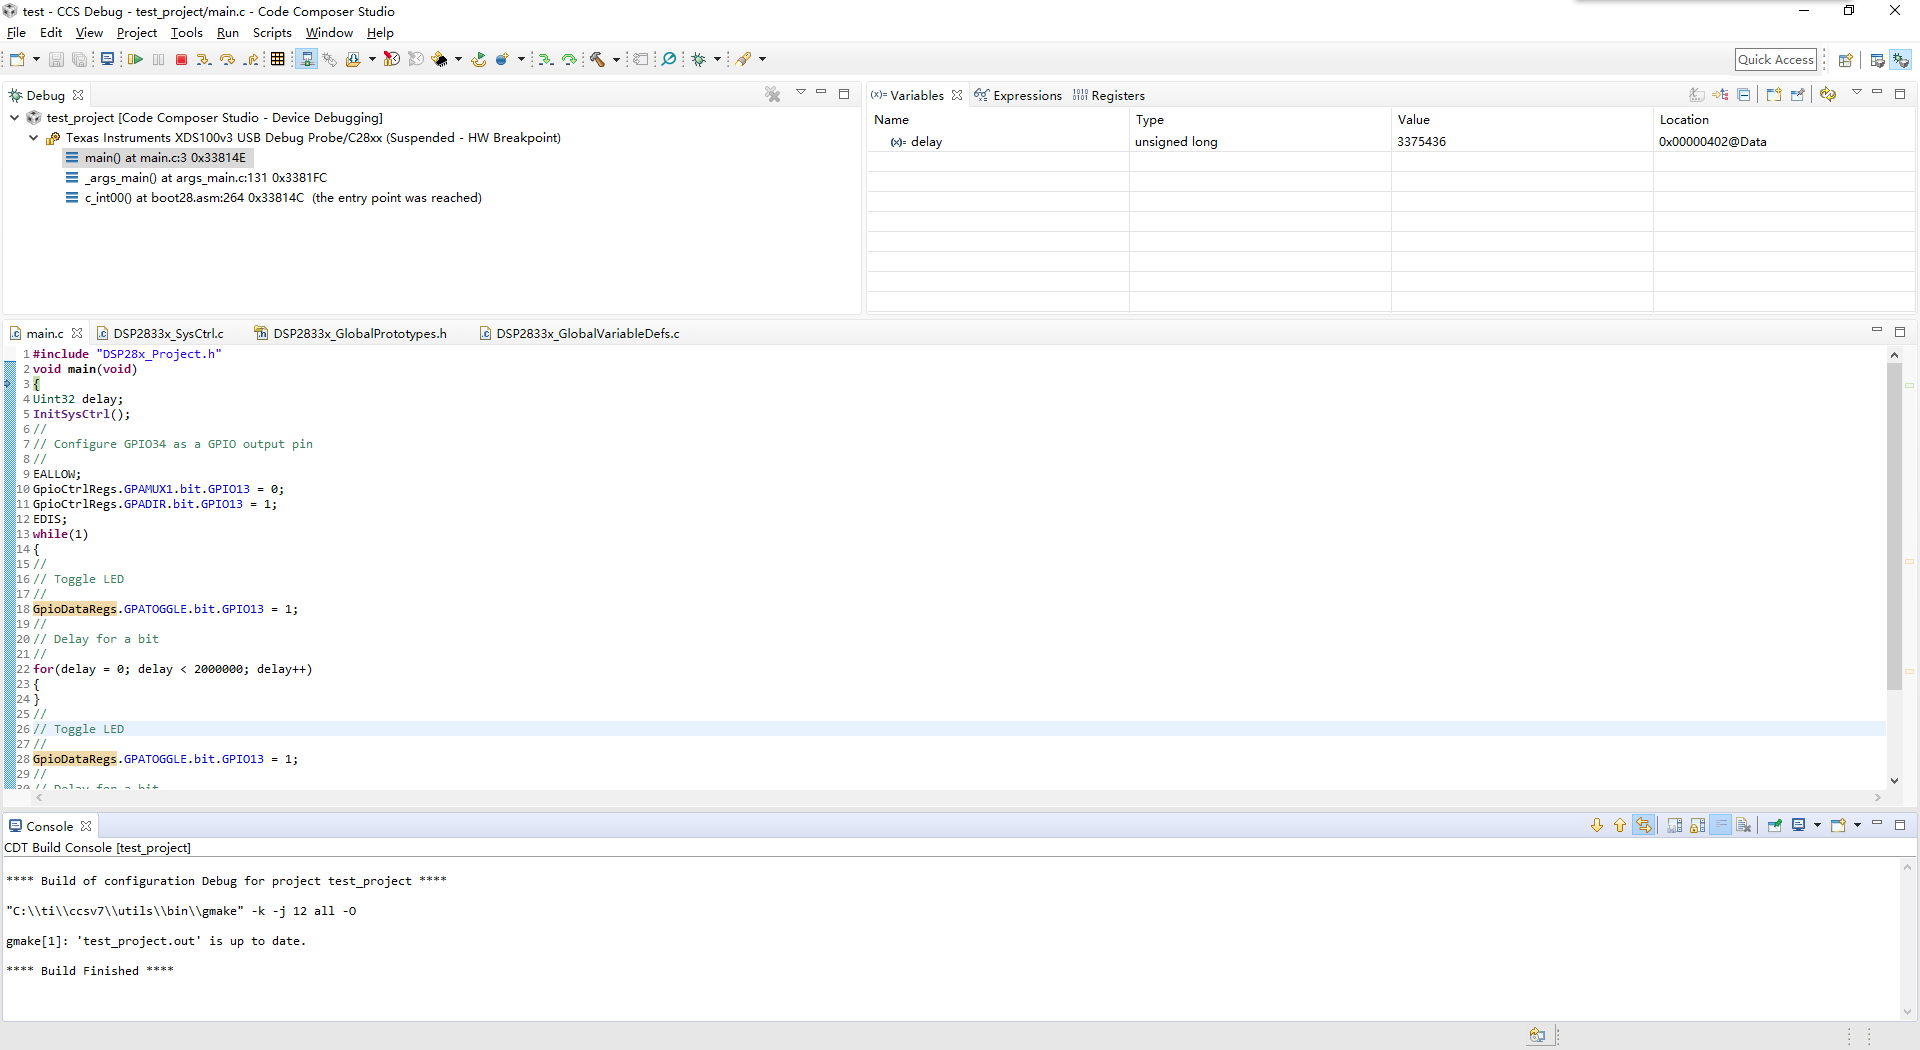Click the down arrow icon in Console toolbar

click(x=1597, y=826)
